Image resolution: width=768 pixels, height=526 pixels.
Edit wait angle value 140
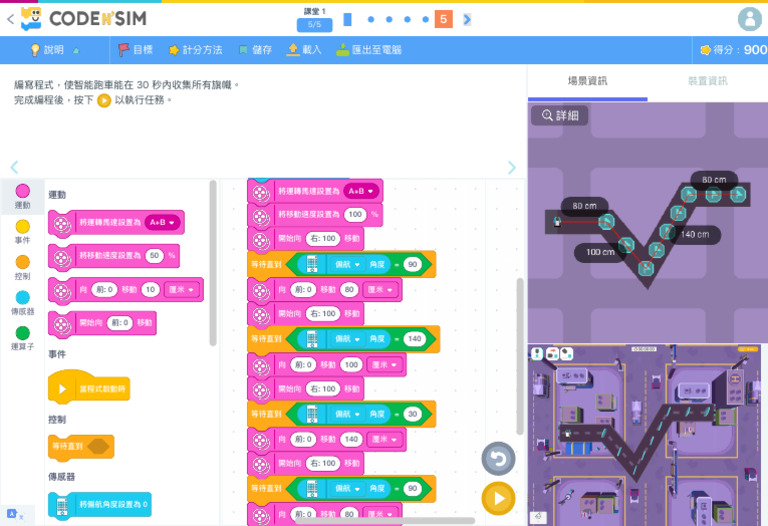pyautogui.click(x=414, y=339)
